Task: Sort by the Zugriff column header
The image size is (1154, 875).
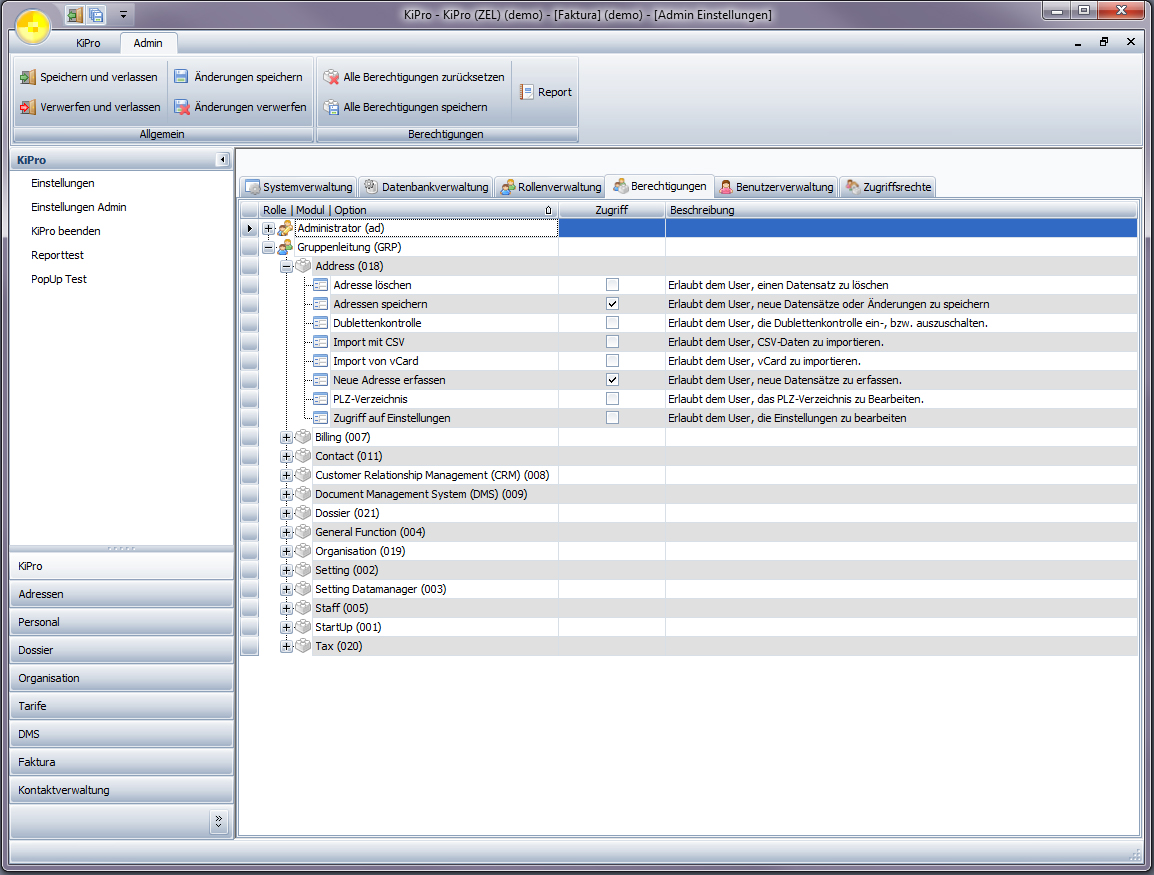Action: click(612, 210)
